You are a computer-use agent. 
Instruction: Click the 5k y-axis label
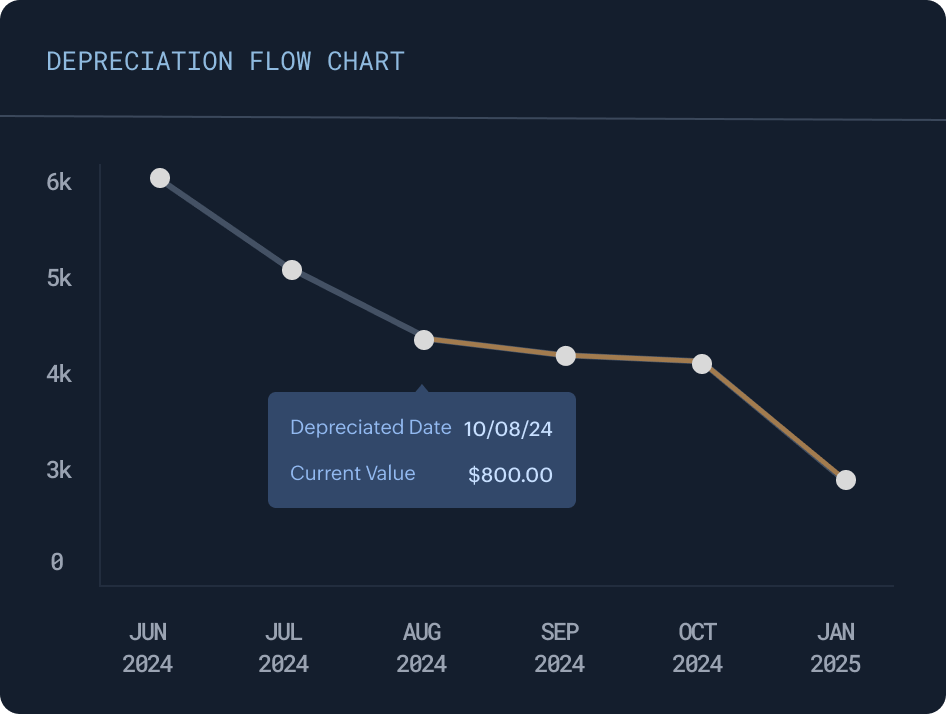tap(59, 278)
